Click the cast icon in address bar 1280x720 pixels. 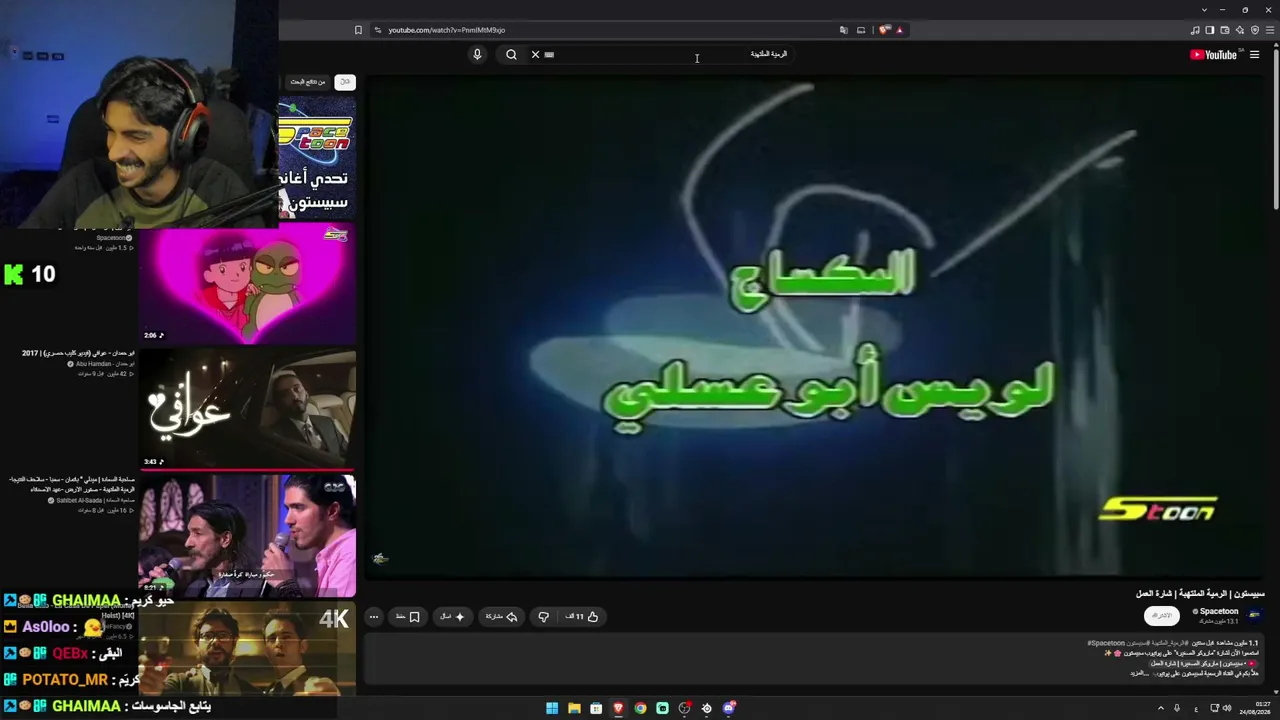click(861, 30)
